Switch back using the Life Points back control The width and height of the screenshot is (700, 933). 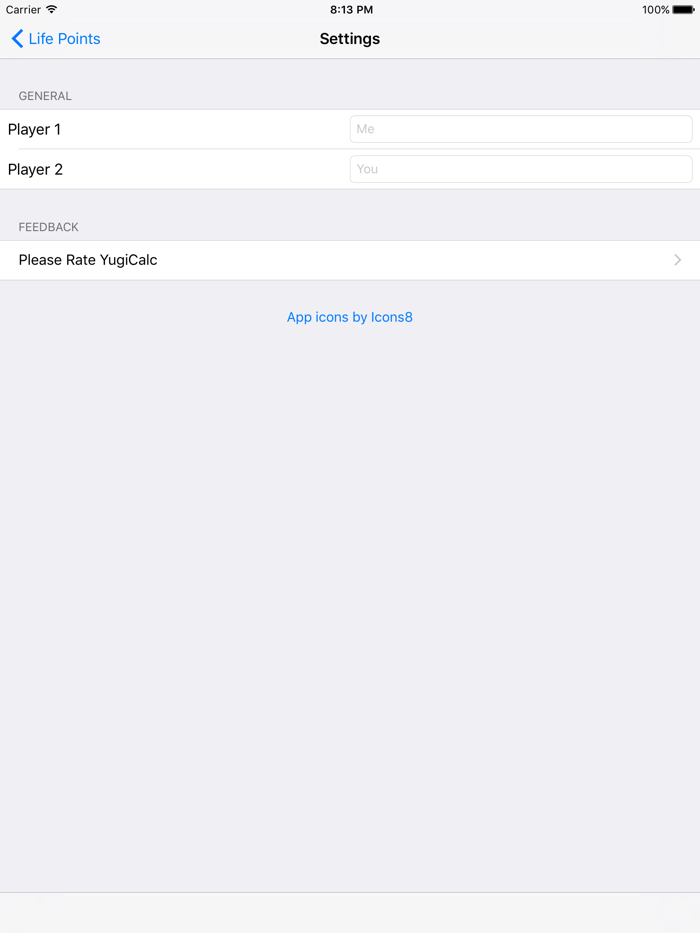click(55, 39)
